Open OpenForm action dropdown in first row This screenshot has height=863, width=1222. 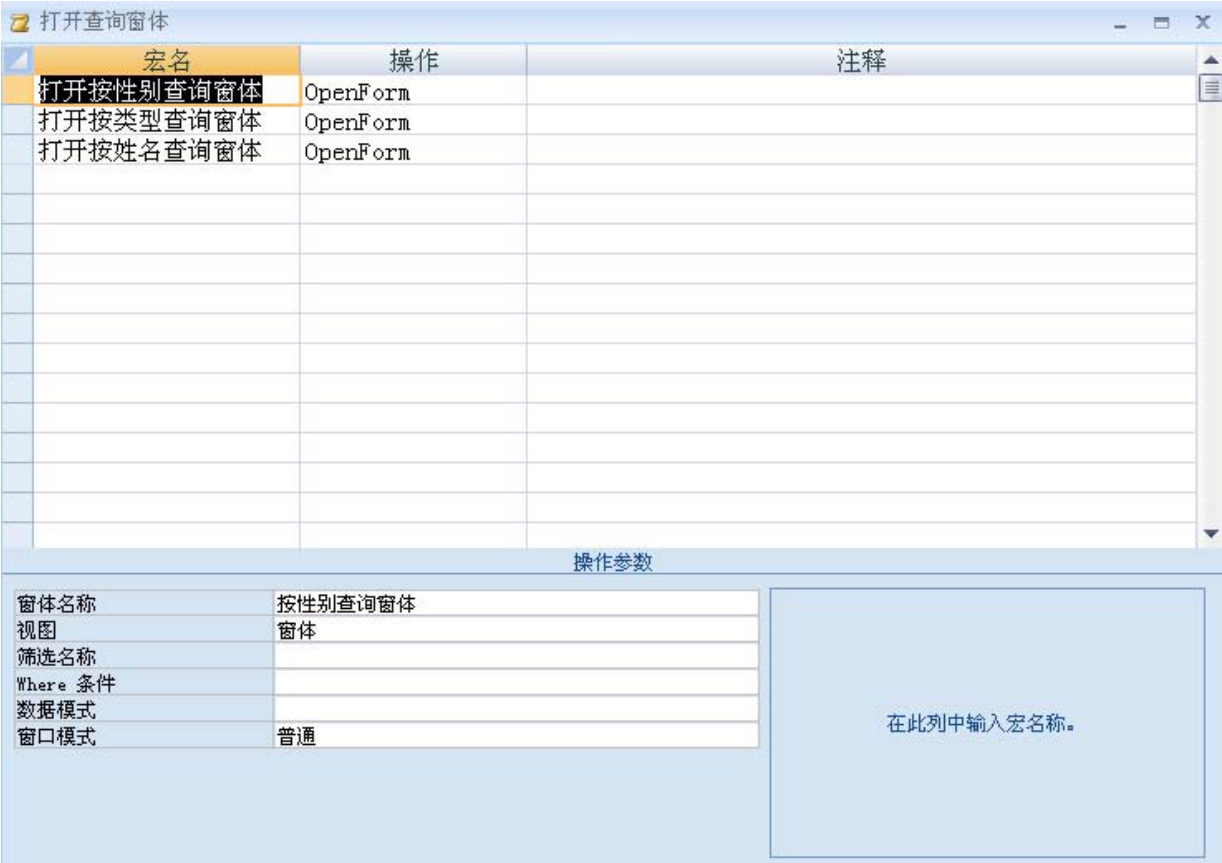pos(412,93)
